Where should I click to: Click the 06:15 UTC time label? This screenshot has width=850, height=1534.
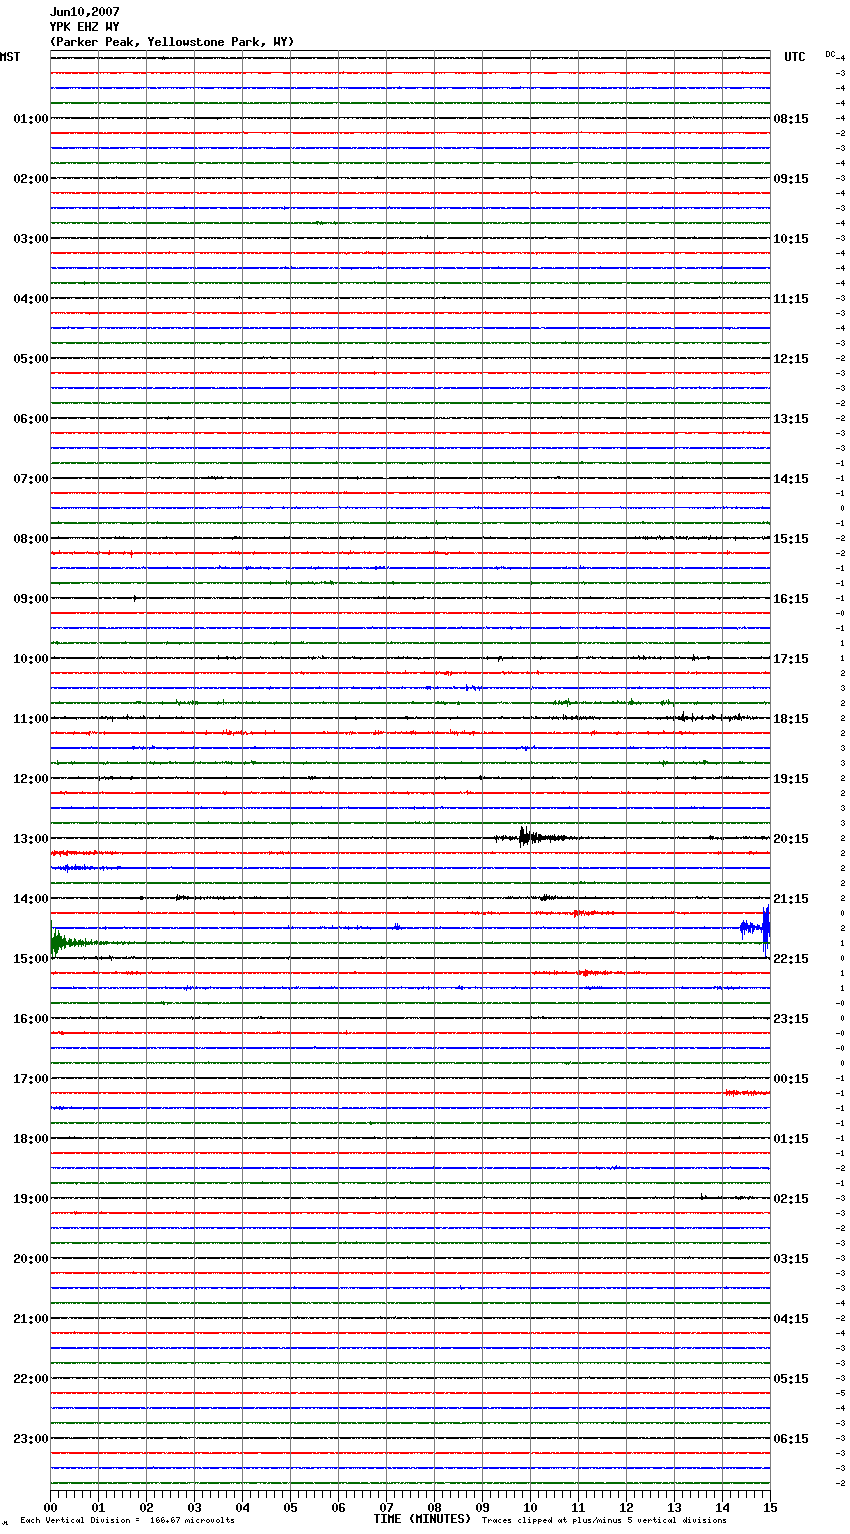point(791,1439)
